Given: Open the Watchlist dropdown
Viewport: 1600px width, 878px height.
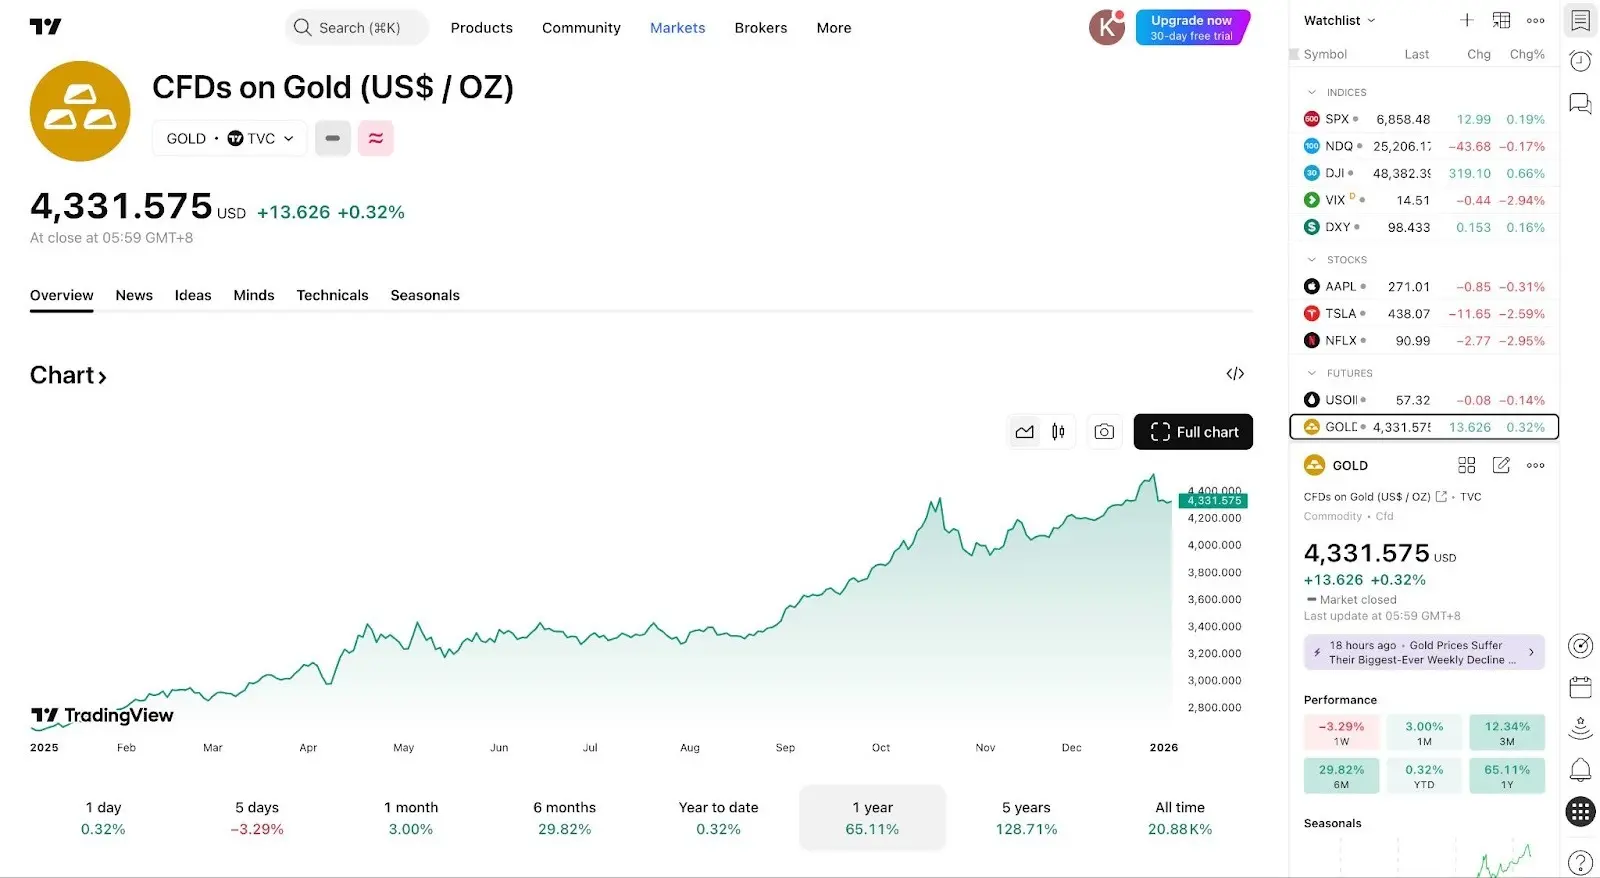Looking at the screenshot, I should point(1339,20).
